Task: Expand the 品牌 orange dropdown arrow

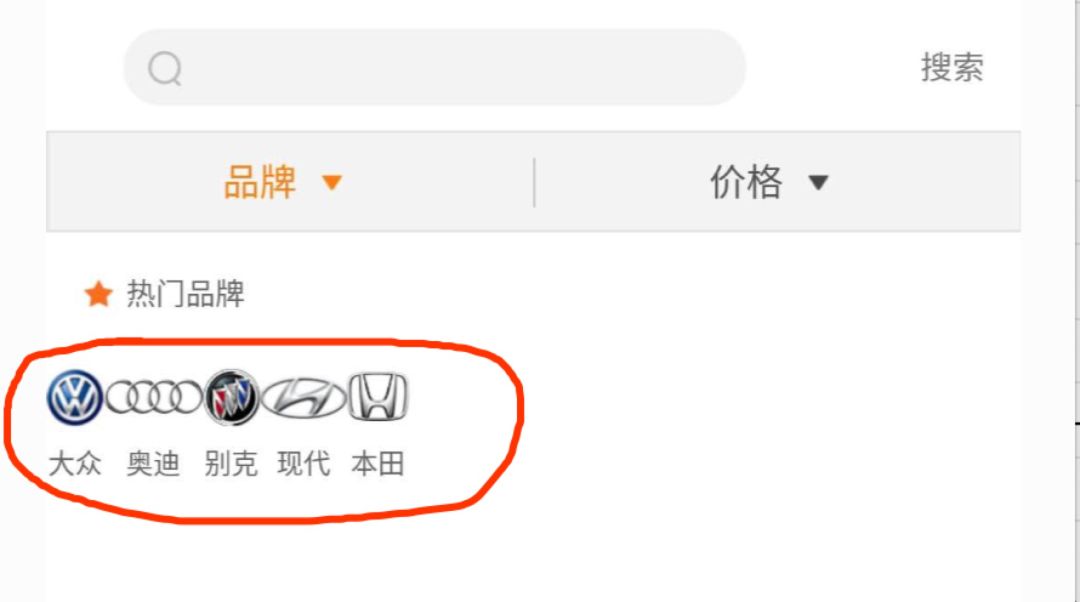Action: coord(332,183)
